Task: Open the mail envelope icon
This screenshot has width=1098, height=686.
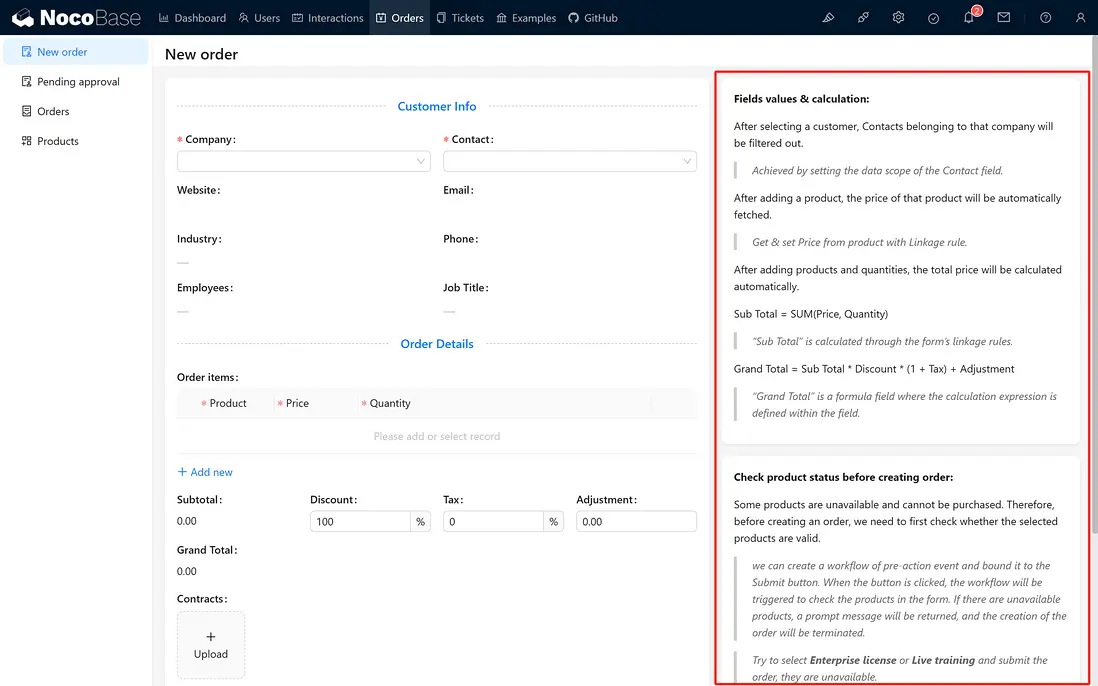Action: tap(1003, 18)
